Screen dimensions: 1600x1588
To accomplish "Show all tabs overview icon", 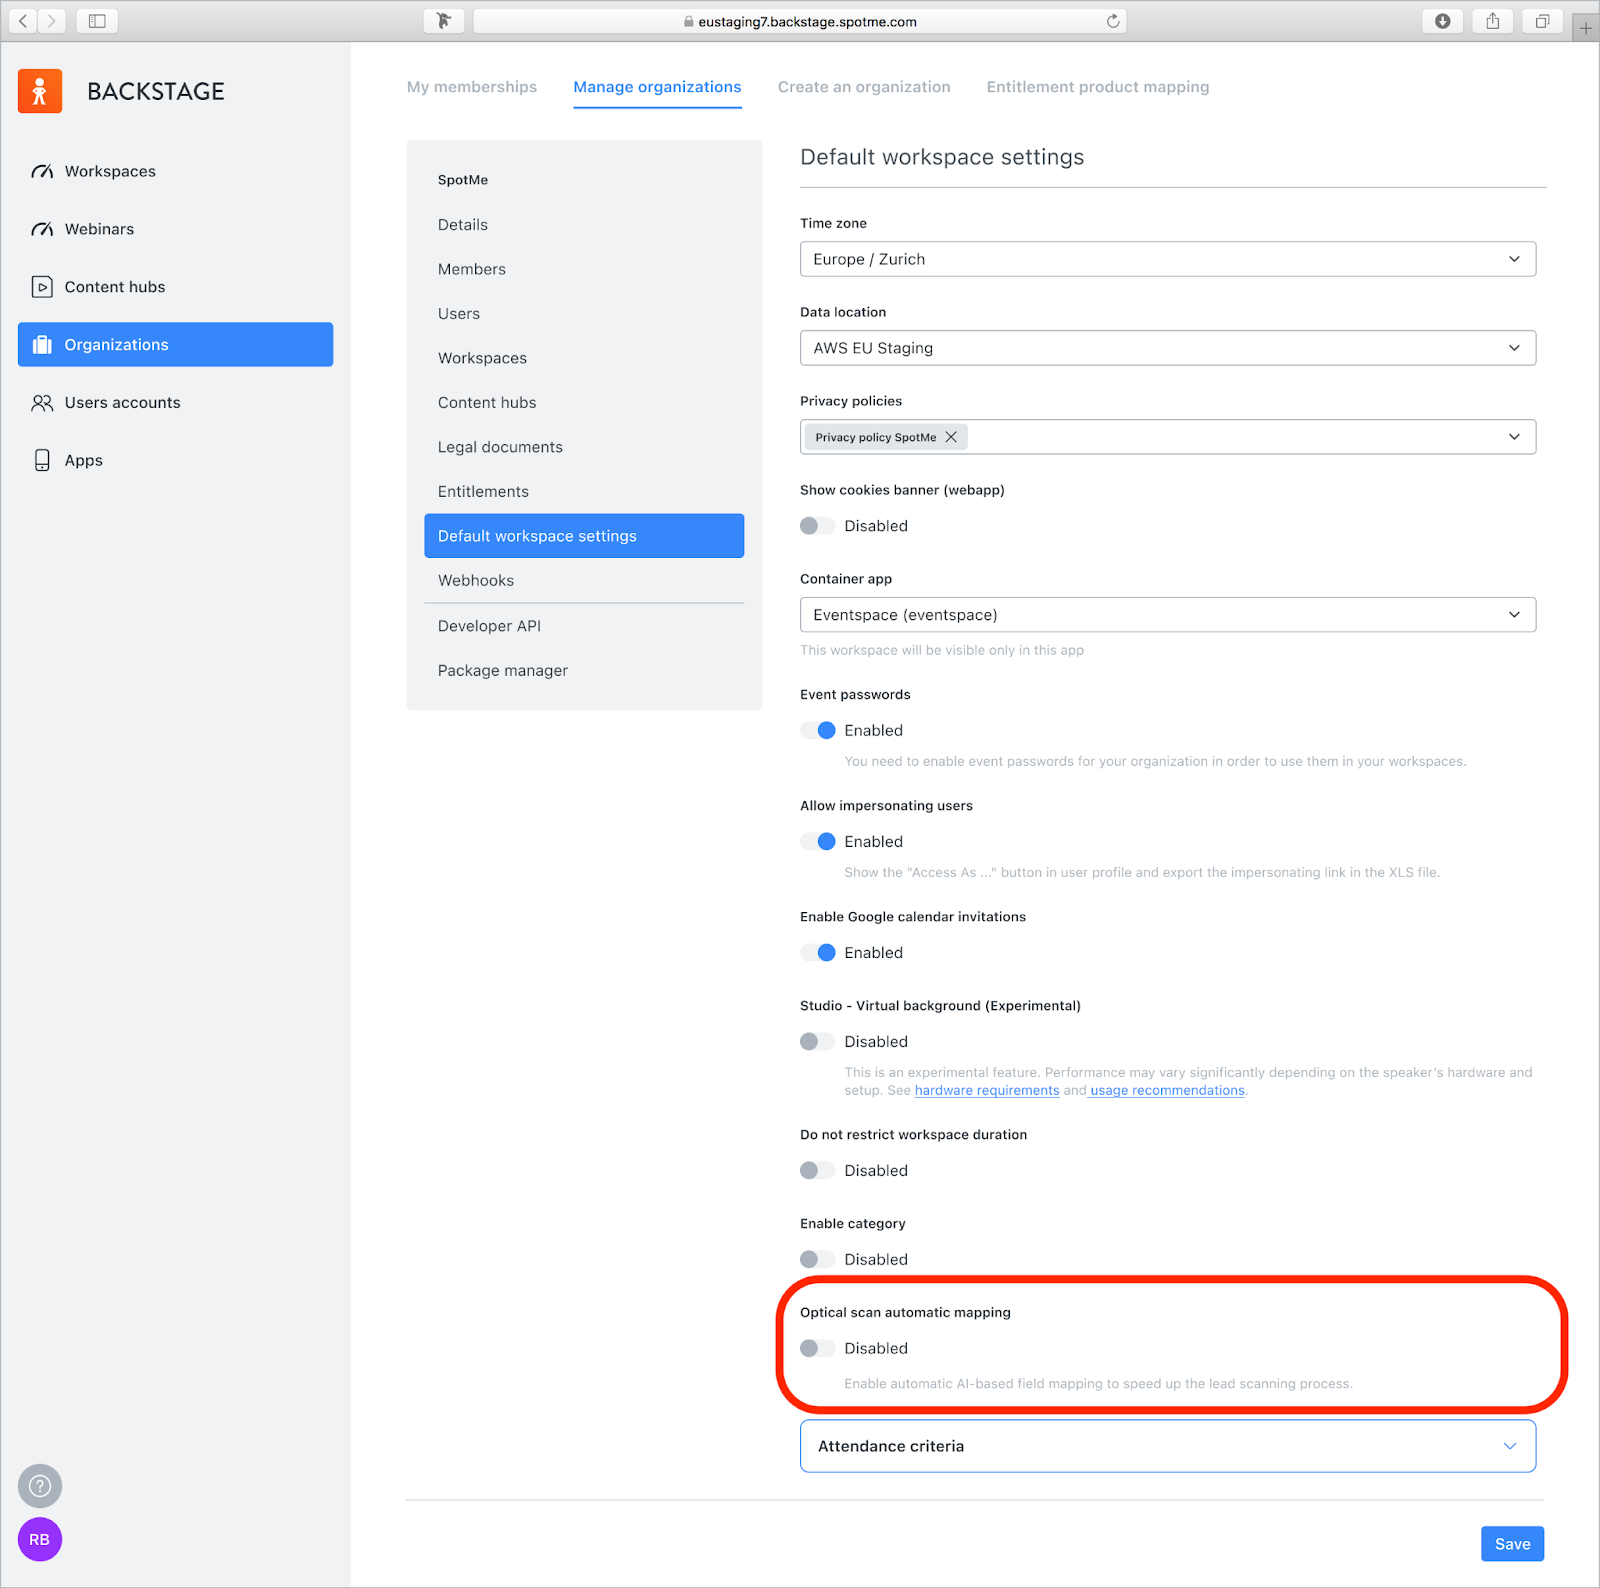I will click(1543, 21).
